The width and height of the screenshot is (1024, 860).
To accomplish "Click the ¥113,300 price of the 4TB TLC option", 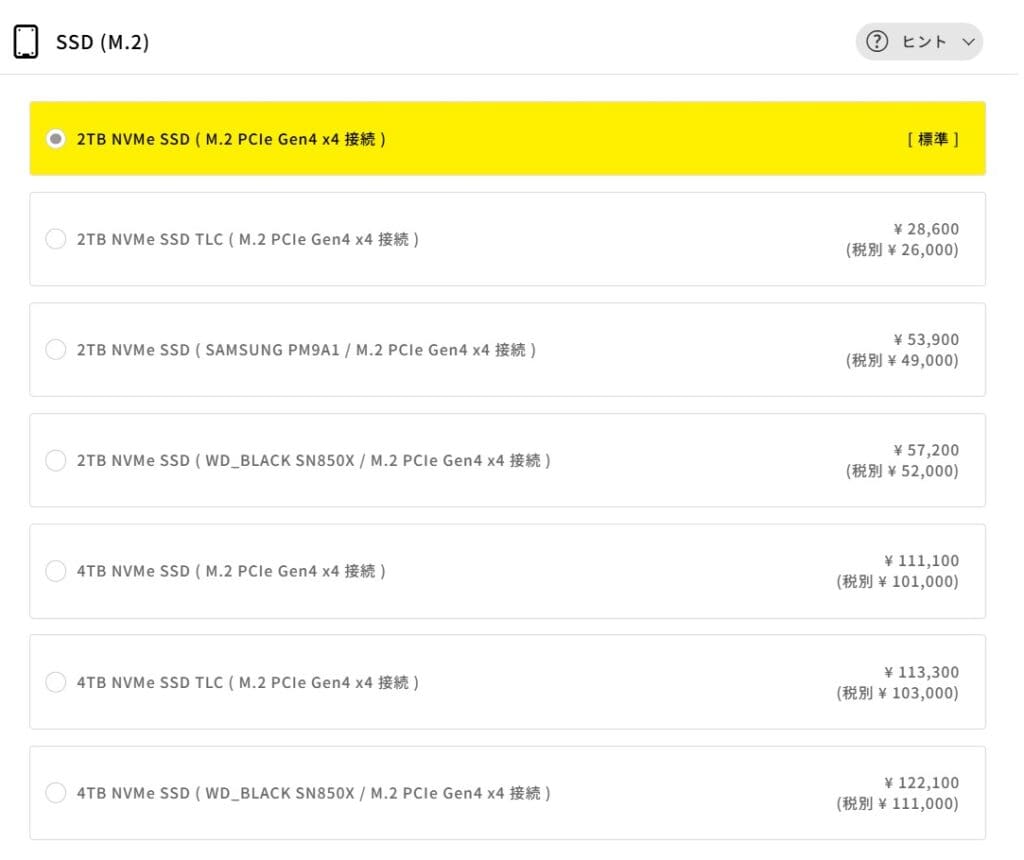I will (x=921, y=672).
